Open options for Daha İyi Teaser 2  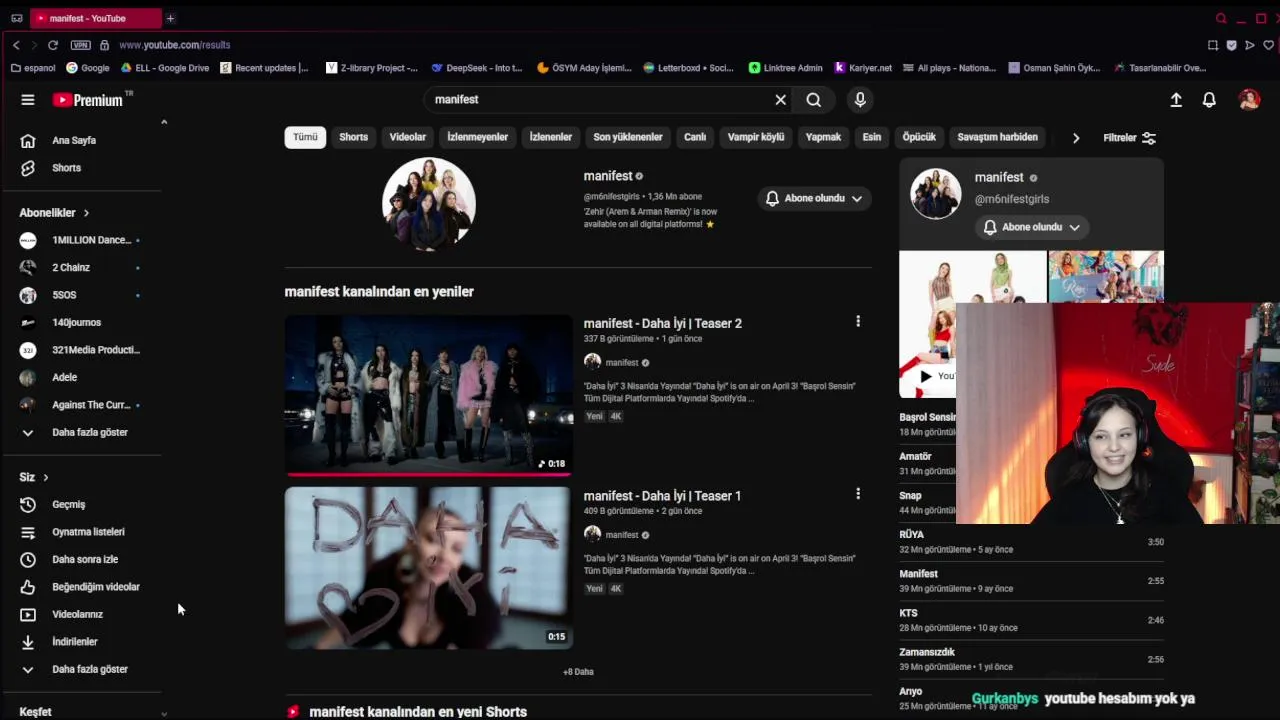pyautogui.click(x=857, y=322)
